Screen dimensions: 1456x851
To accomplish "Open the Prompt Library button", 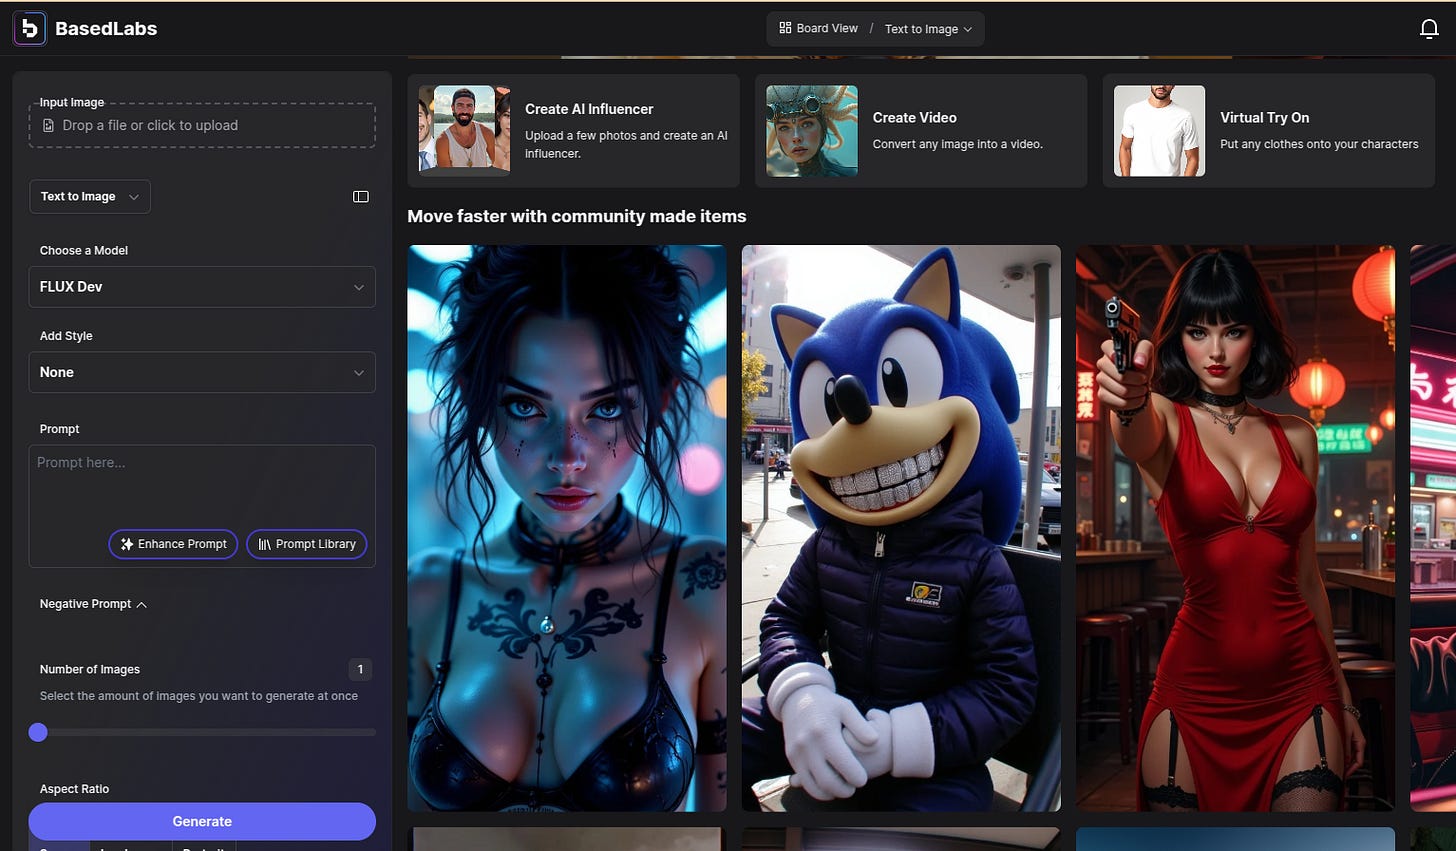I will pyautogui.click(x=307, y=544).
